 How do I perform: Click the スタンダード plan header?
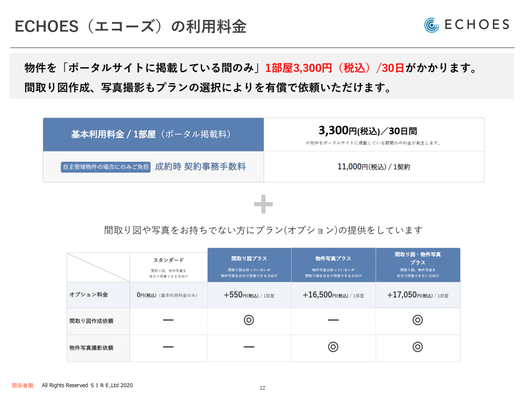click(168, 267)
